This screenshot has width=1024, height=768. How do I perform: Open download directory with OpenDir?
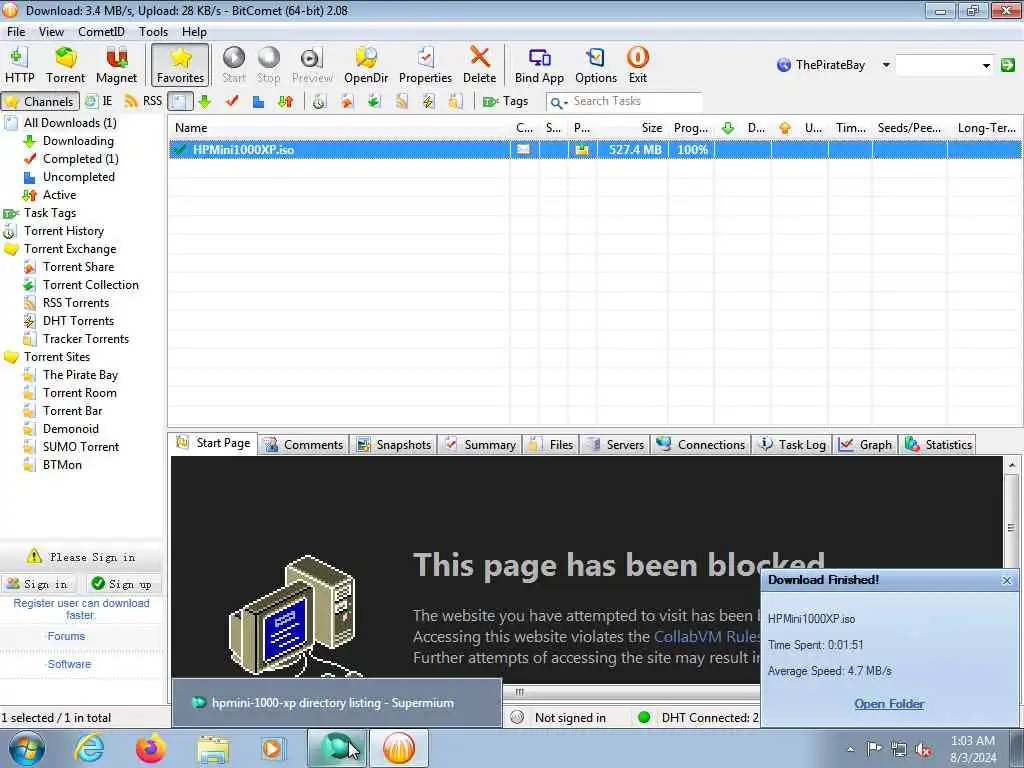[366, 65]
